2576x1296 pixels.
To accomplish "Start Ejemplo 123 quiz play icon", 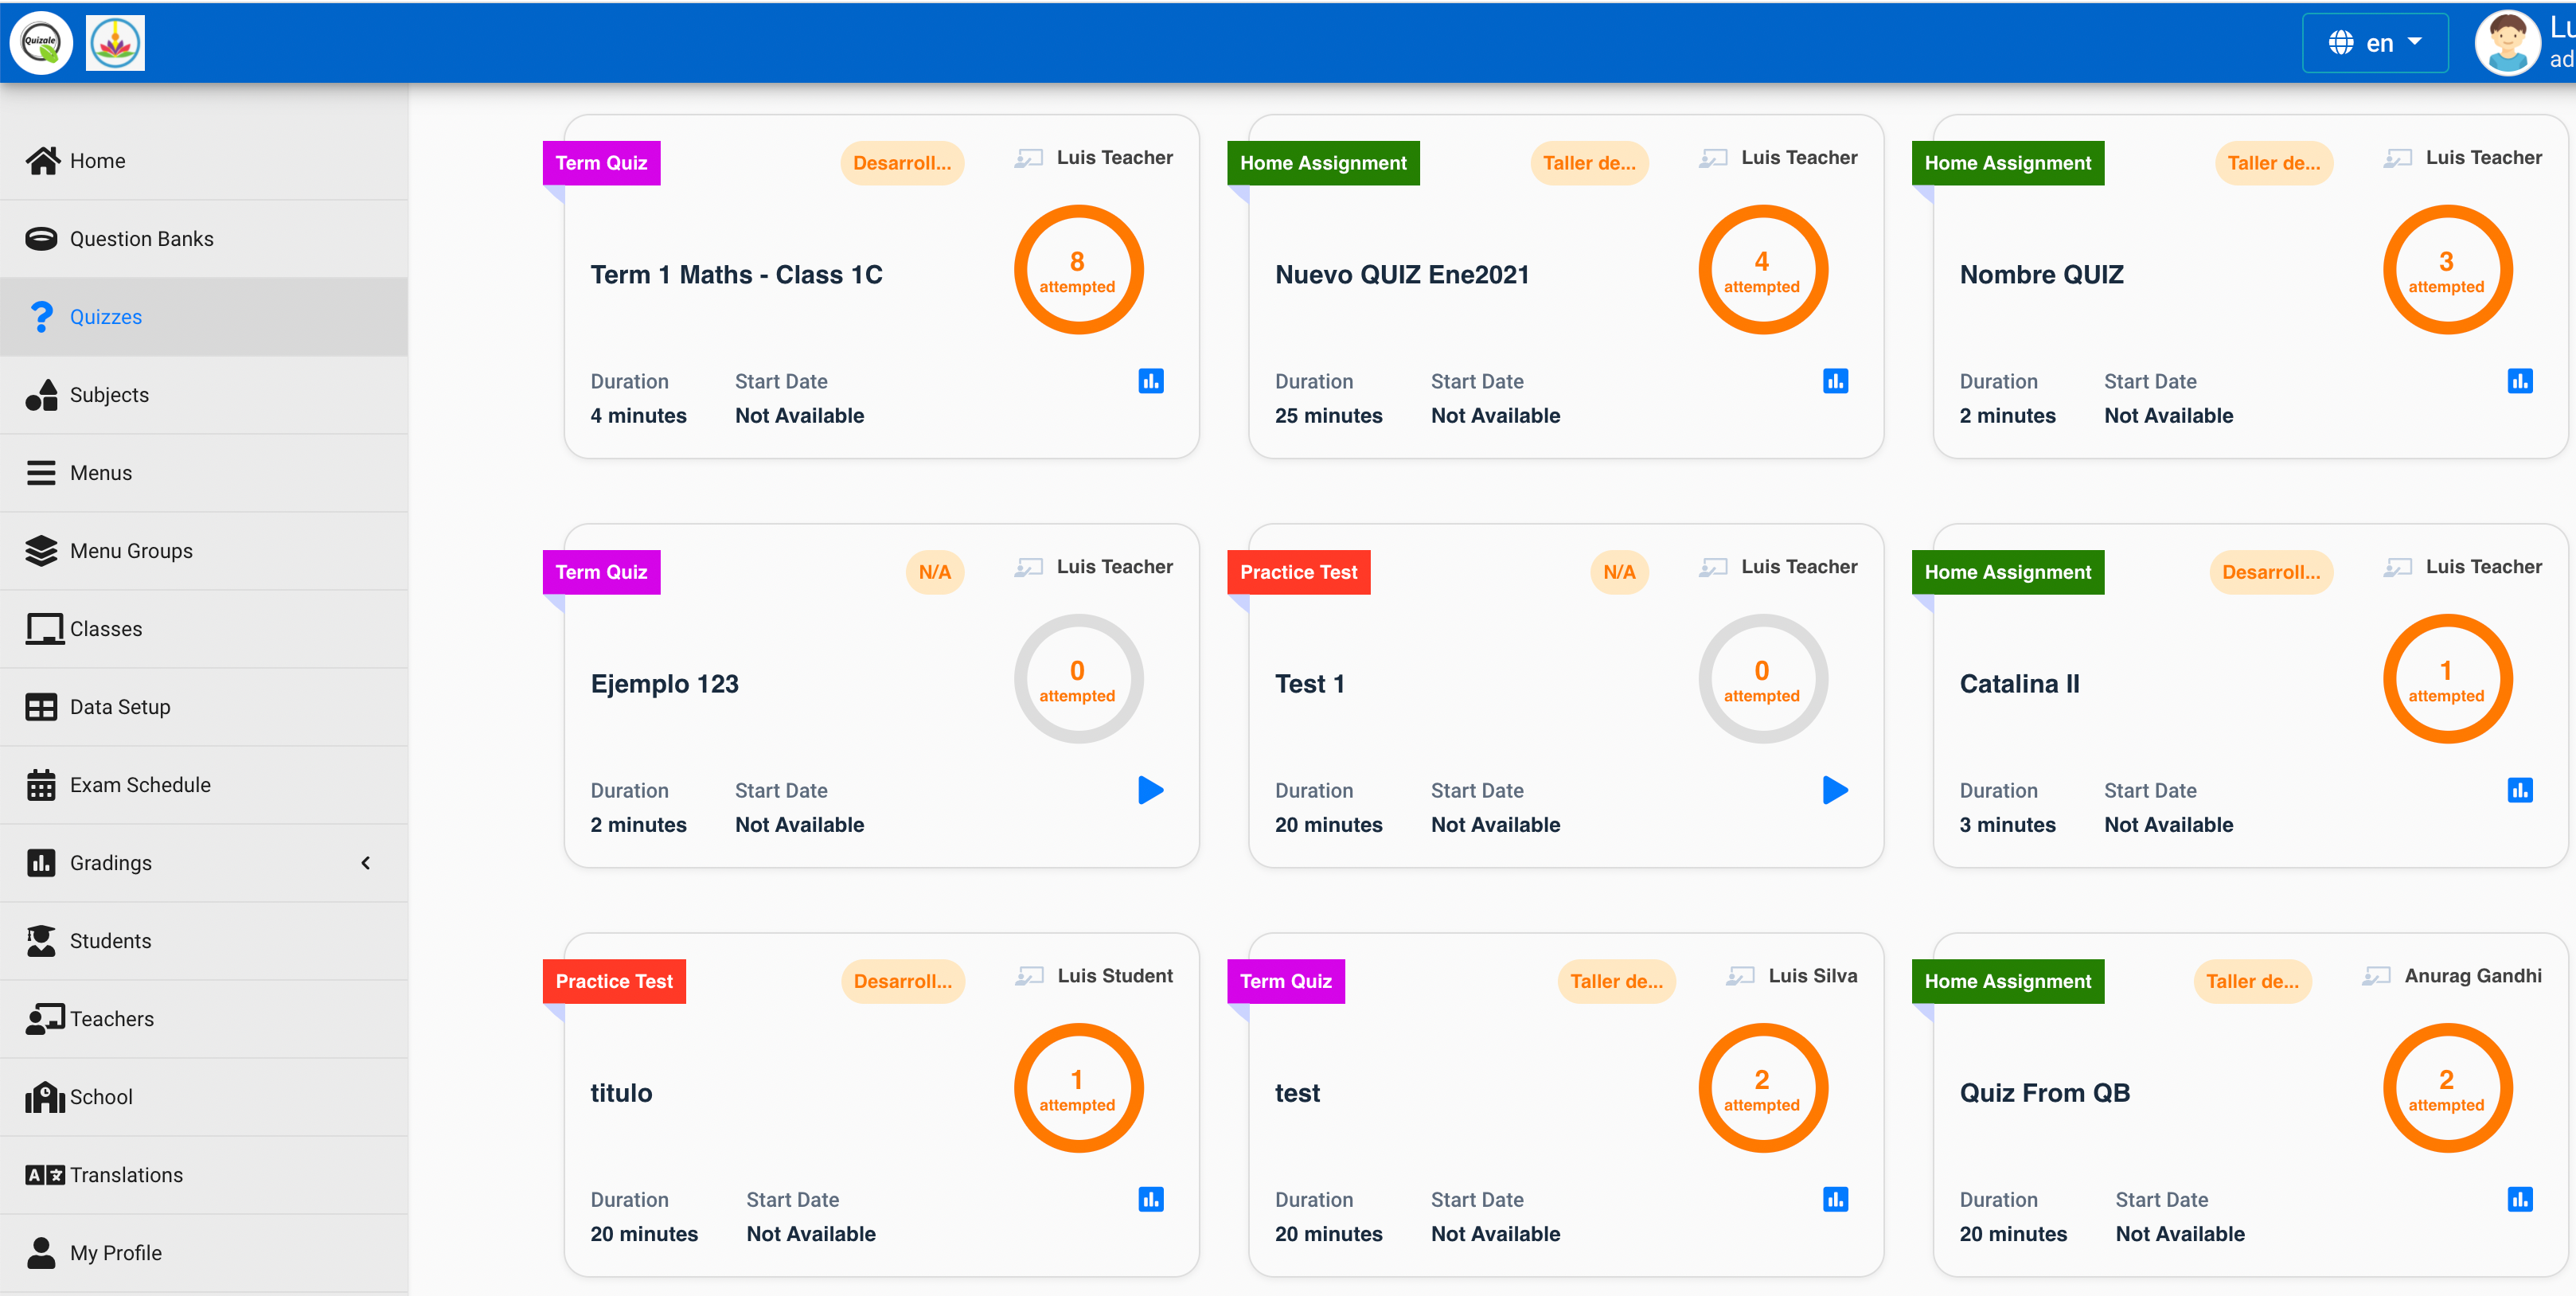I will coord(1151,790).
